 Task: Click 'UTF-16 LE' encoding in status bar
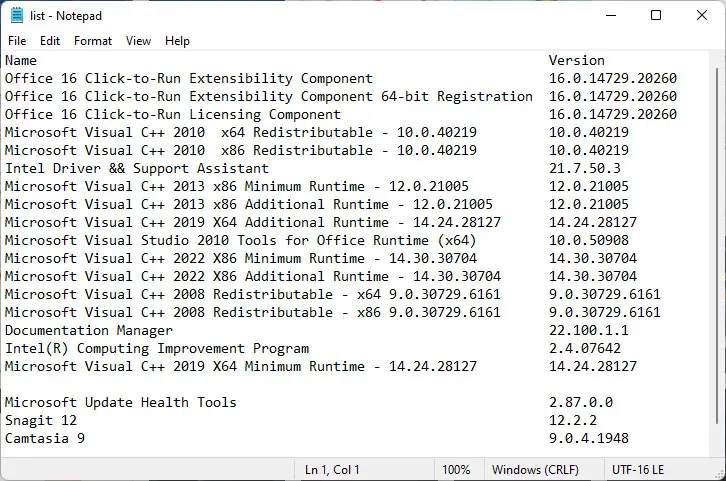pos(638,470)
